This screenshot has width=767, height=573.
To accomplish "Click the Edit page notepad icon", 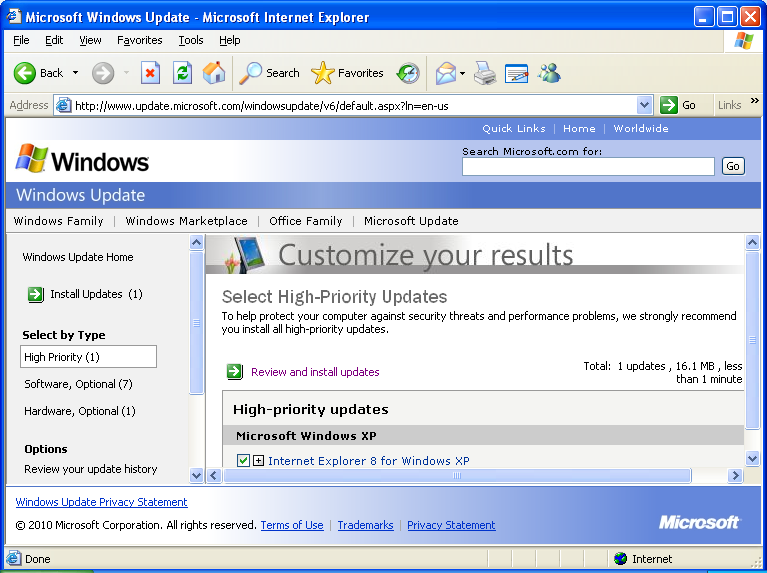I will click(x=517, y=73).
